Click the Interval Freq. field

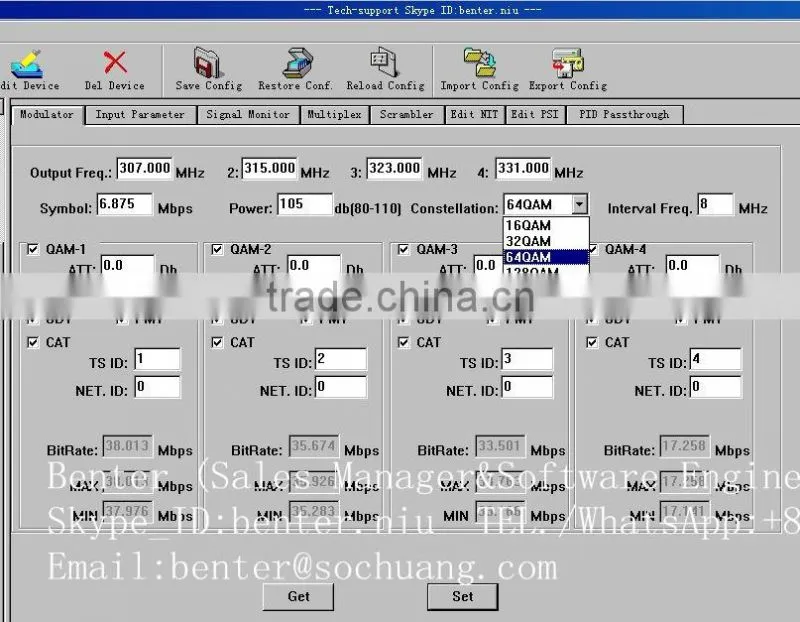coord(715,204)
